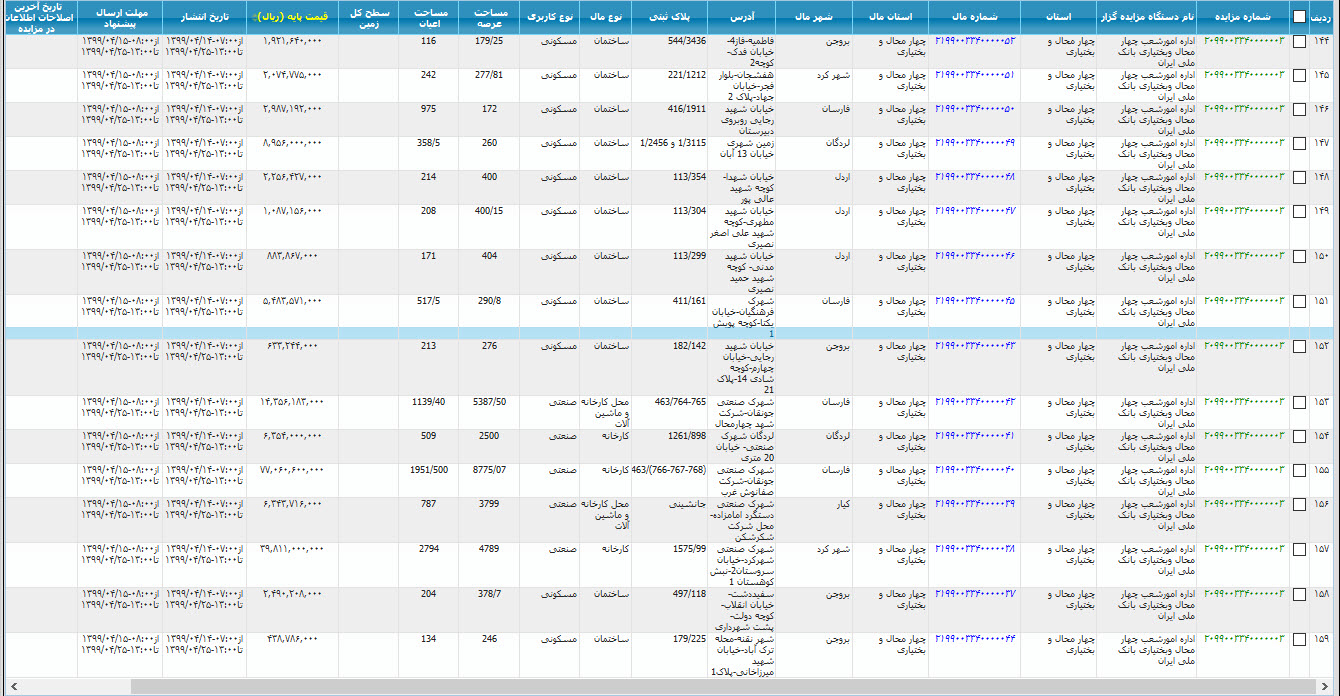This screenshot has width=1340, height=696.
Task: Sort by شماره مزایده column header
Action: pyautogui.click(x=1246, y=18)
